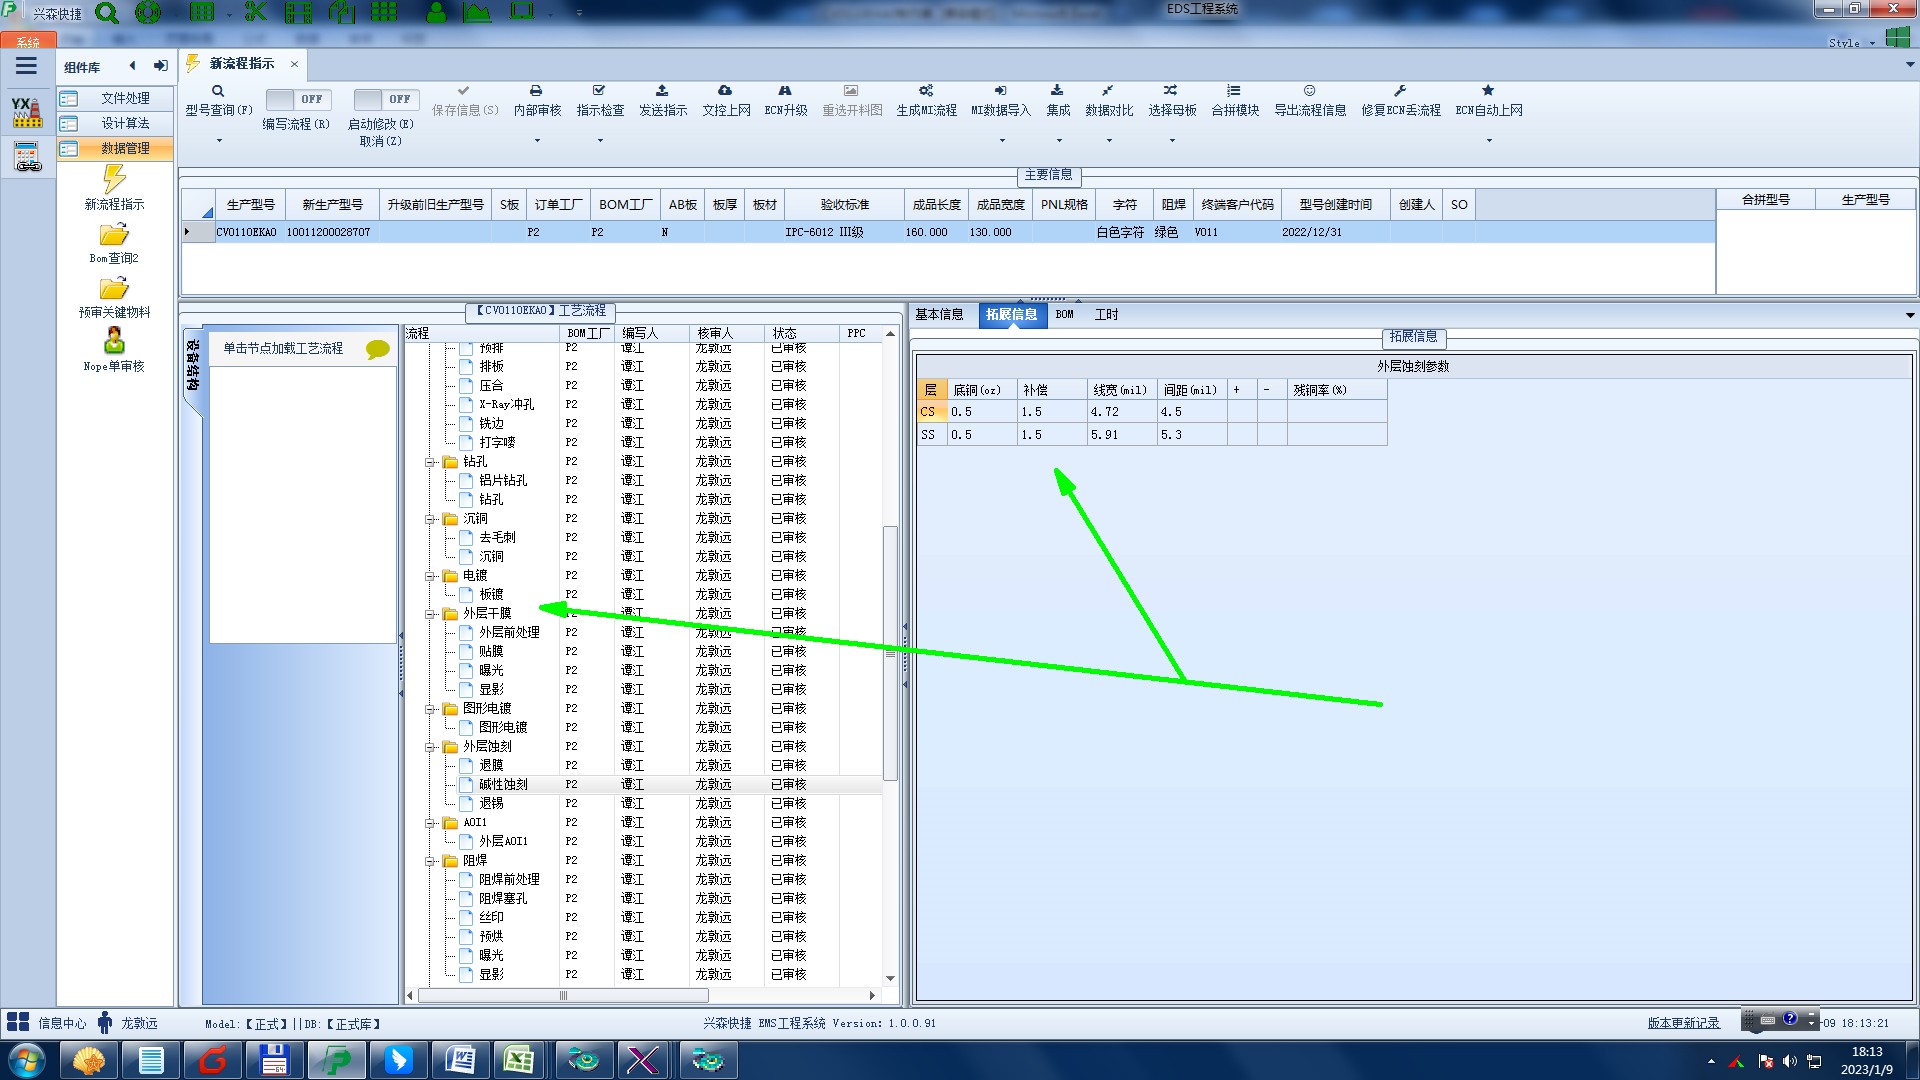Collapse the 钻孔 tree node
This screenshot has height=1080, width=1920.
pos(430,462)
